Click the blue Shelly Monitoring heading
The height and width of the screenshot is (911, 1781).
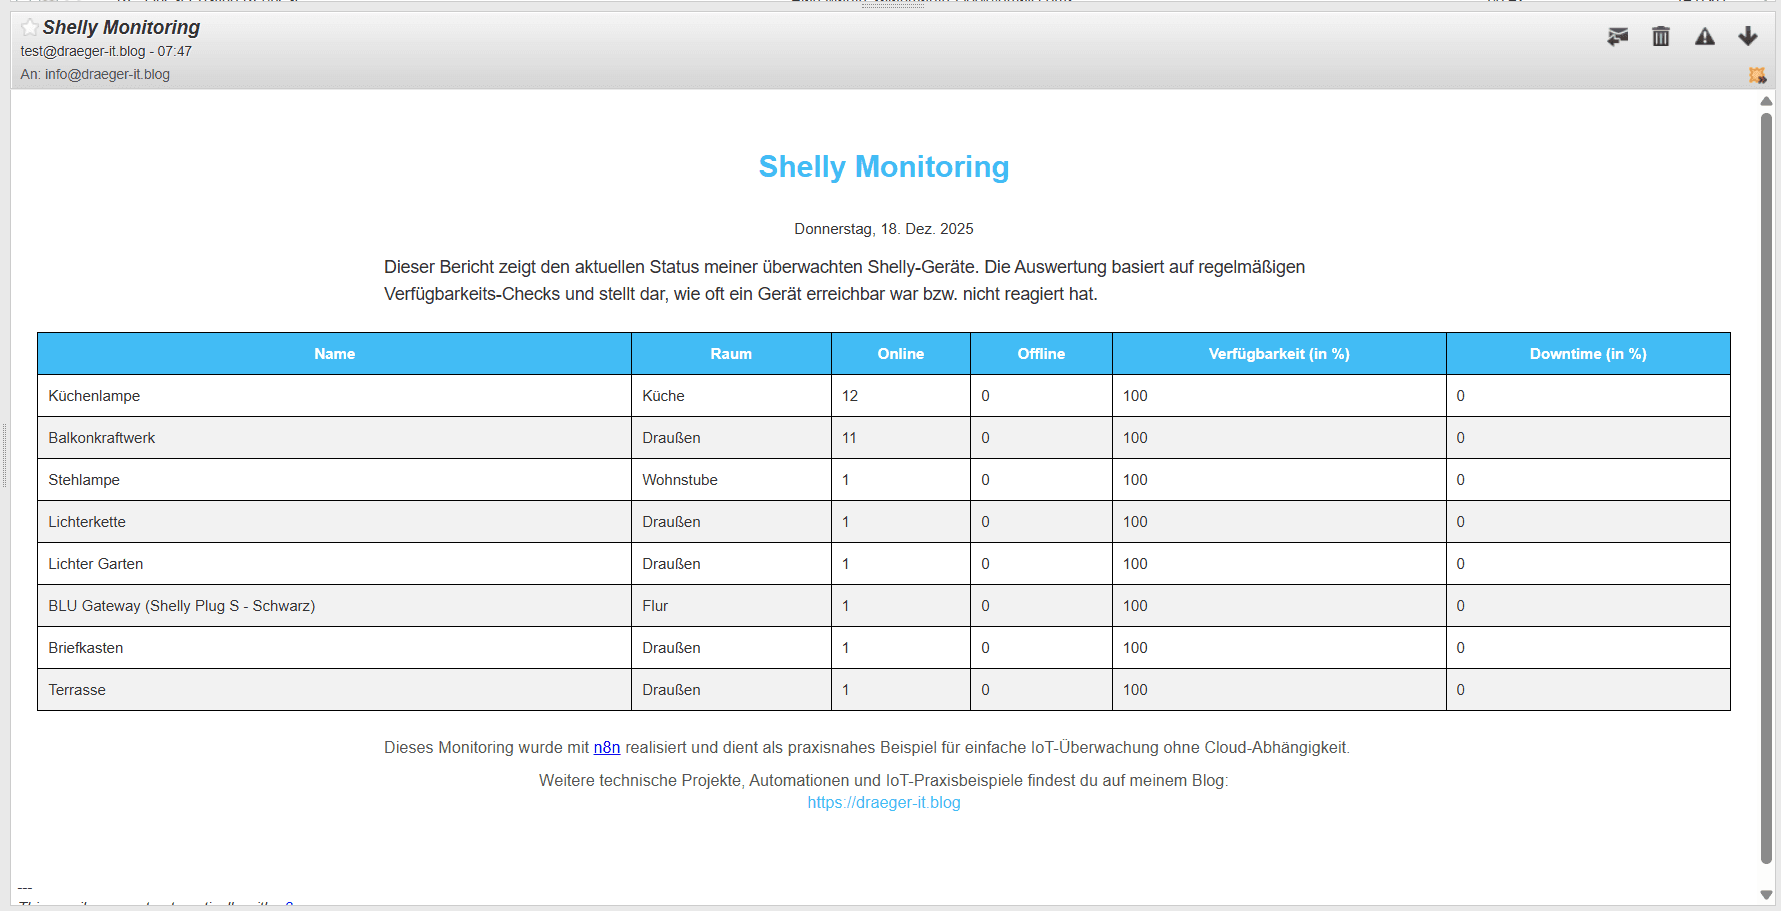coord(883,167)
